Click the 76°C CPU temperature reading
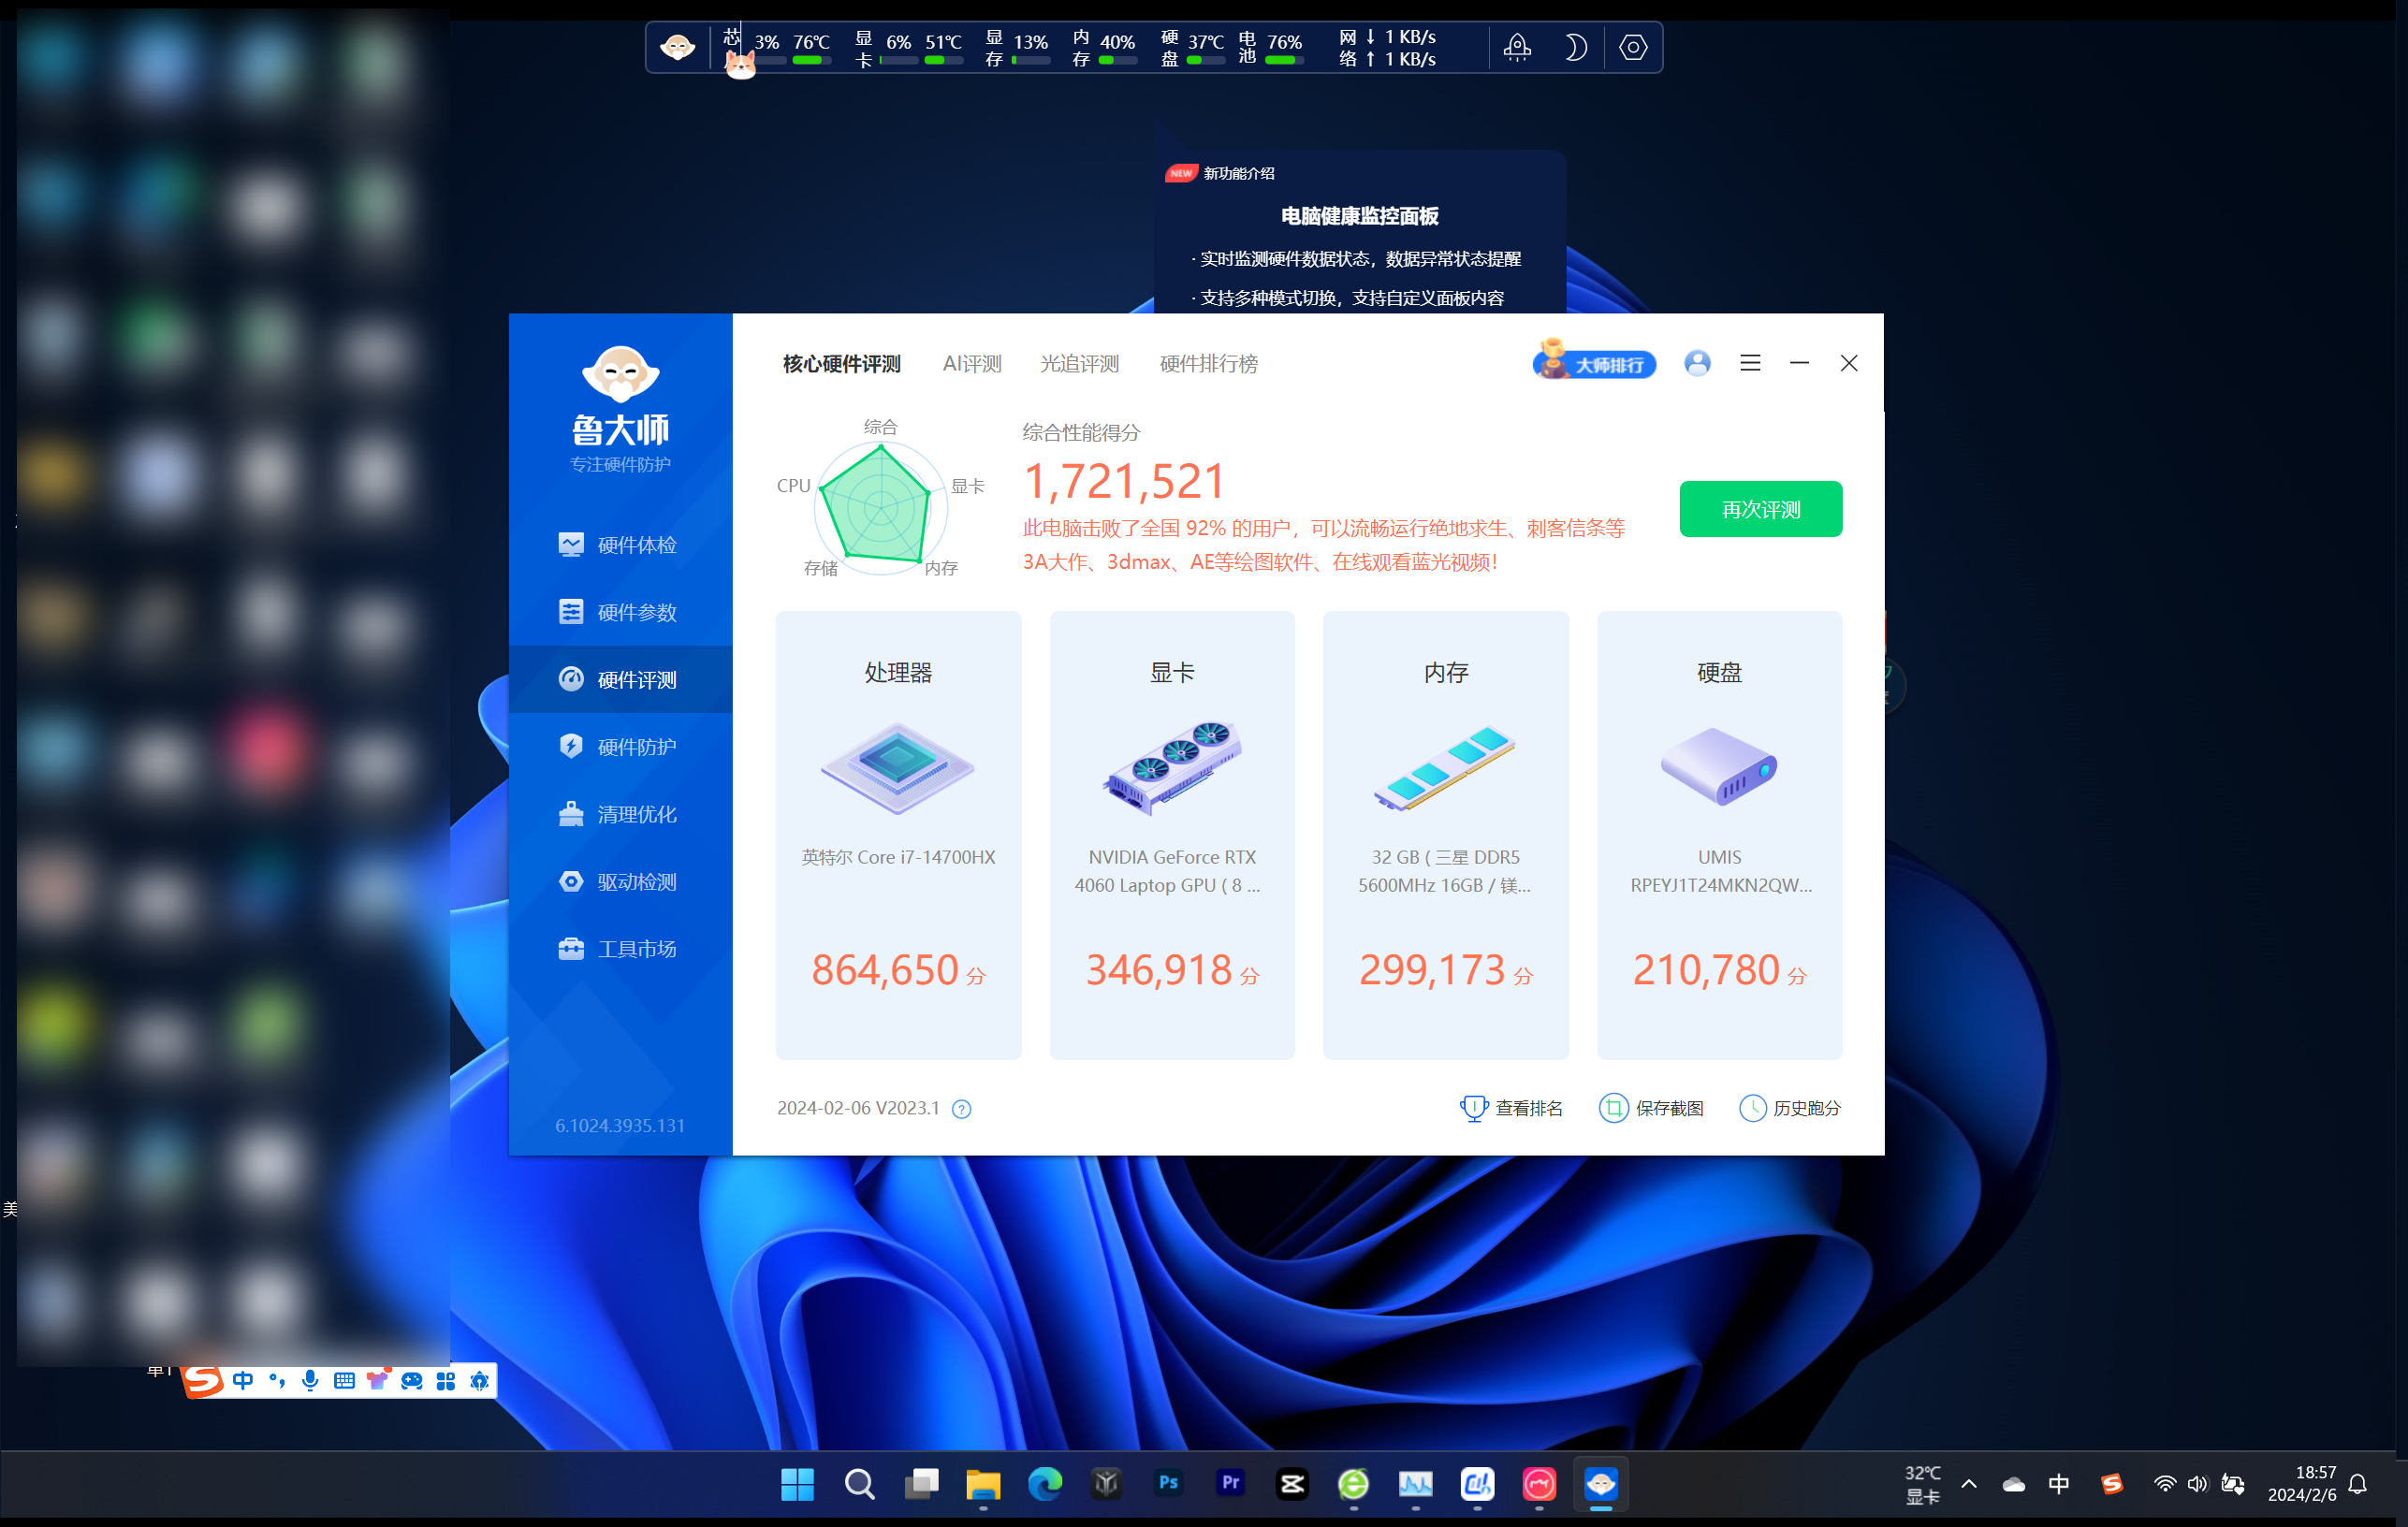The image size is (2408, 1527). click(811, 42)
